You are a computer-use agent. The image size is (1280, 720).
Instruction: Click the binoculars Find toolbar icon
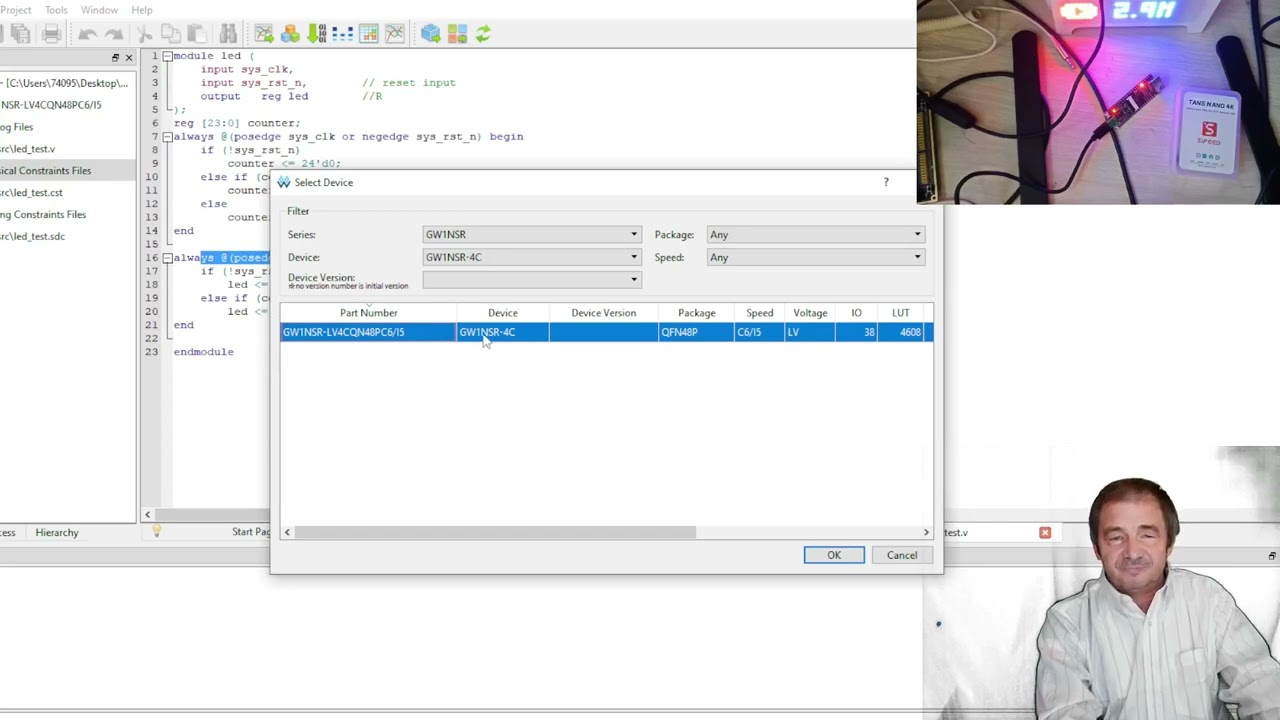pyautogui.click(x=228, y=34)
